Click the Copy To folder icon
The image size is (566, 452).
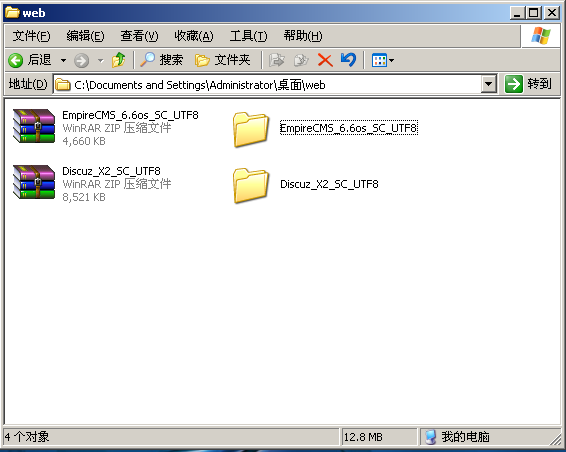301,60
